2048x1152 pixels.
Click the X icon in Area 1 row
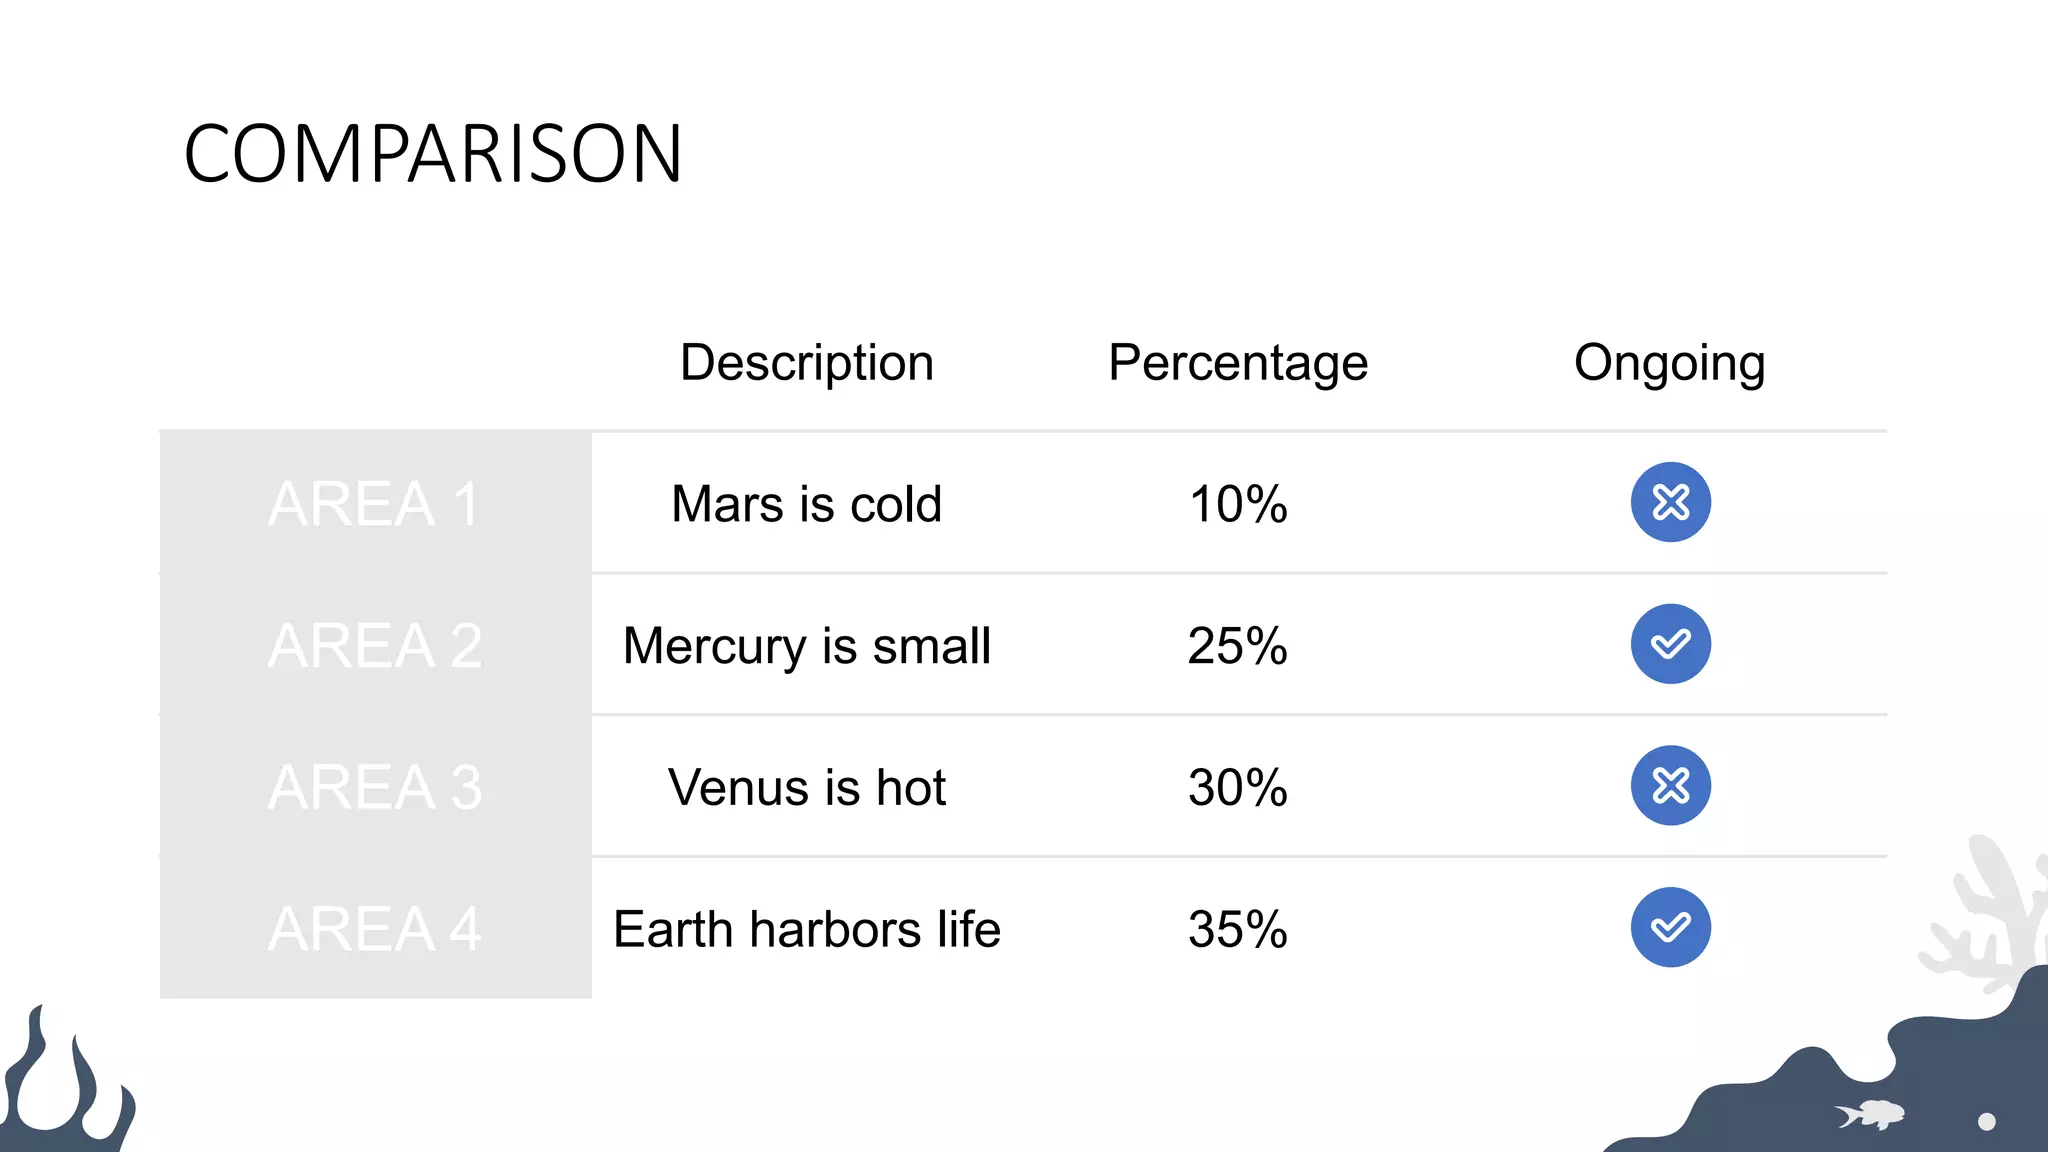[x=1670, y=502]
